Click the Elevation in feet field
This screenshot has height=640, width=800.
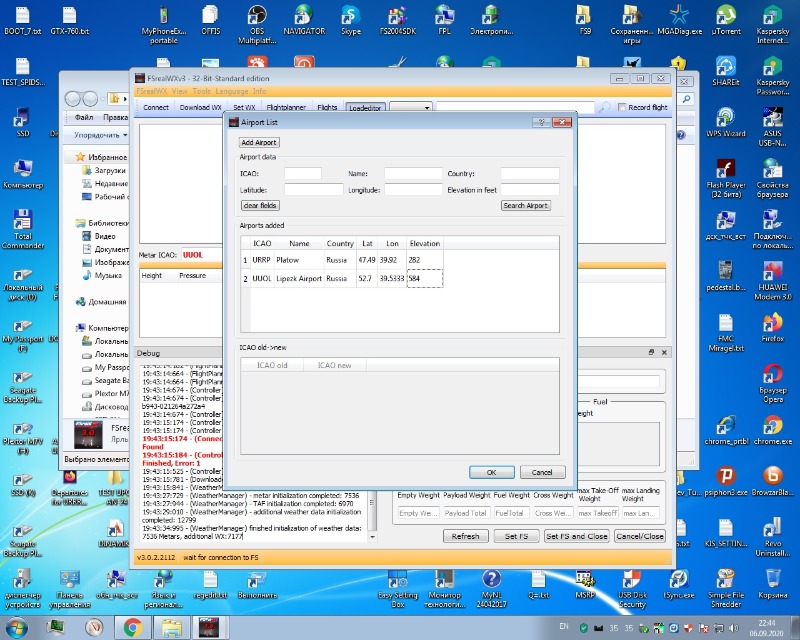[x=530, y=190]
